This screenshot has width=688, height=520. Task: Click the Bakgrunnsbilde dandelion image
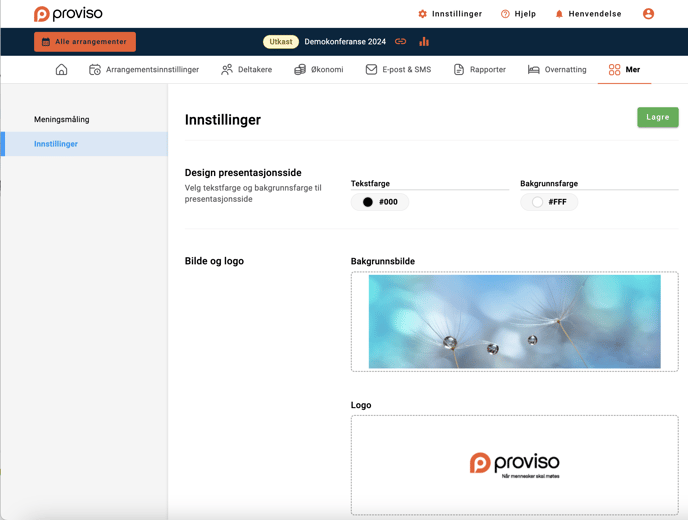(514, 322)
